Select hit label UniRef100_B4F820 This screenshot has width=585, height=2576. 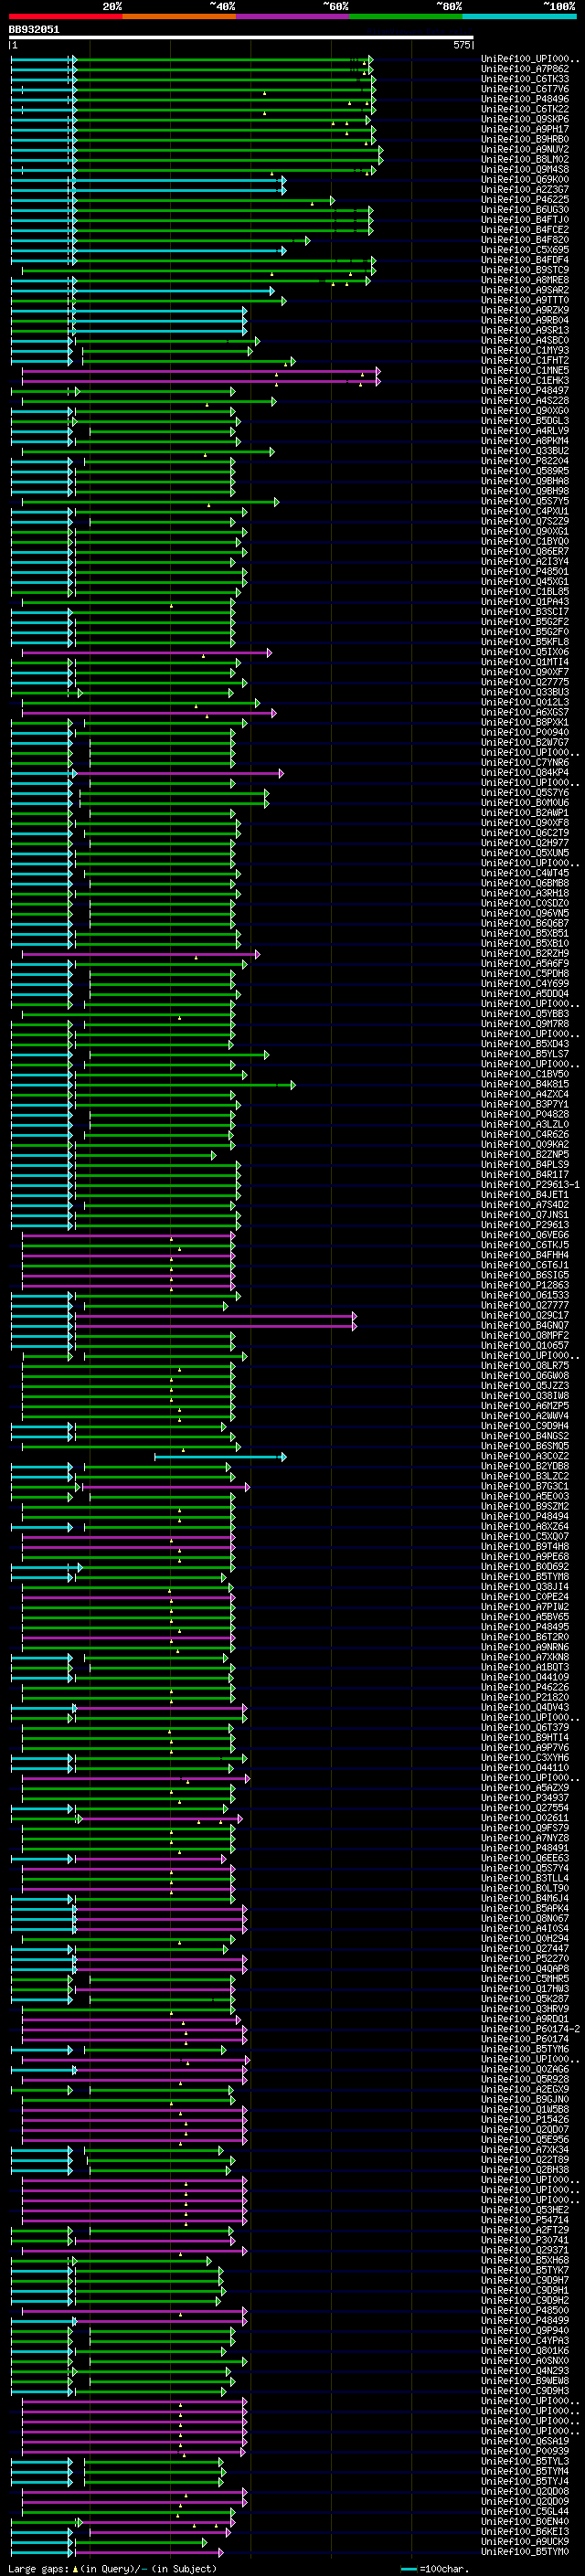[x=525, y=240]
